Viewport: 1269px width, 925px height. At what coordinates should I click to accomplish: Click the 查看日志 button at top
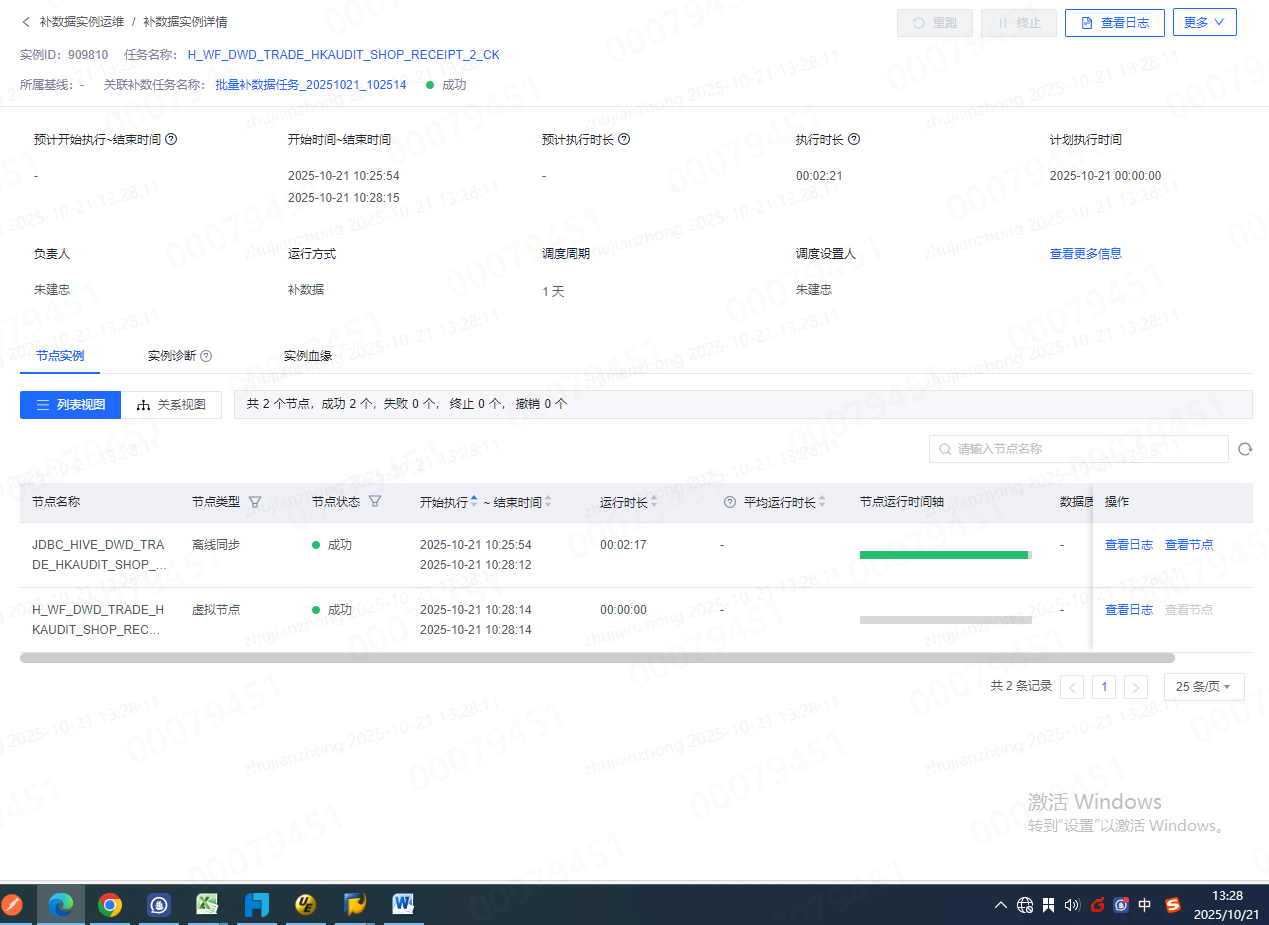pyautogui.click(x=1114, y=23)
